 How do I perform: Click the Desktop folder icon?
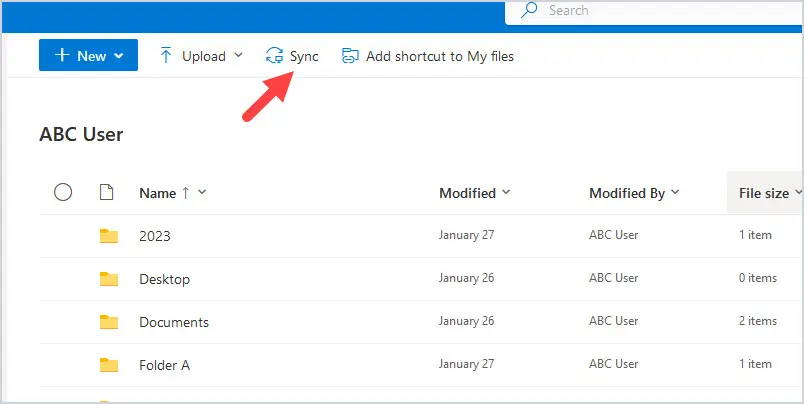click(109, 279)
